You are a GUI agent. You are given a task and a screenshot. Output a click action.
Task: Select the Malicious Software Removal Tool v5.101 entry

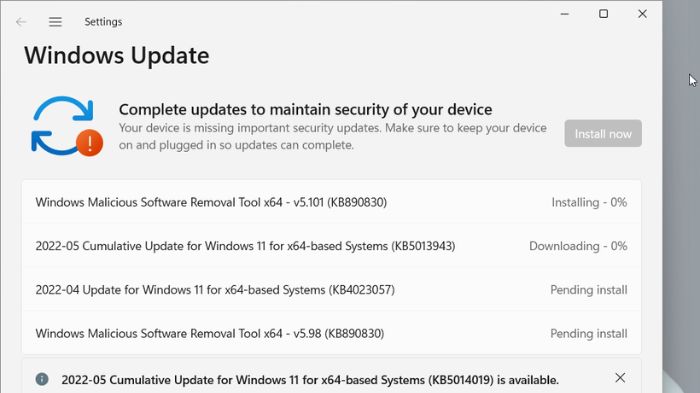coord(331,202)
